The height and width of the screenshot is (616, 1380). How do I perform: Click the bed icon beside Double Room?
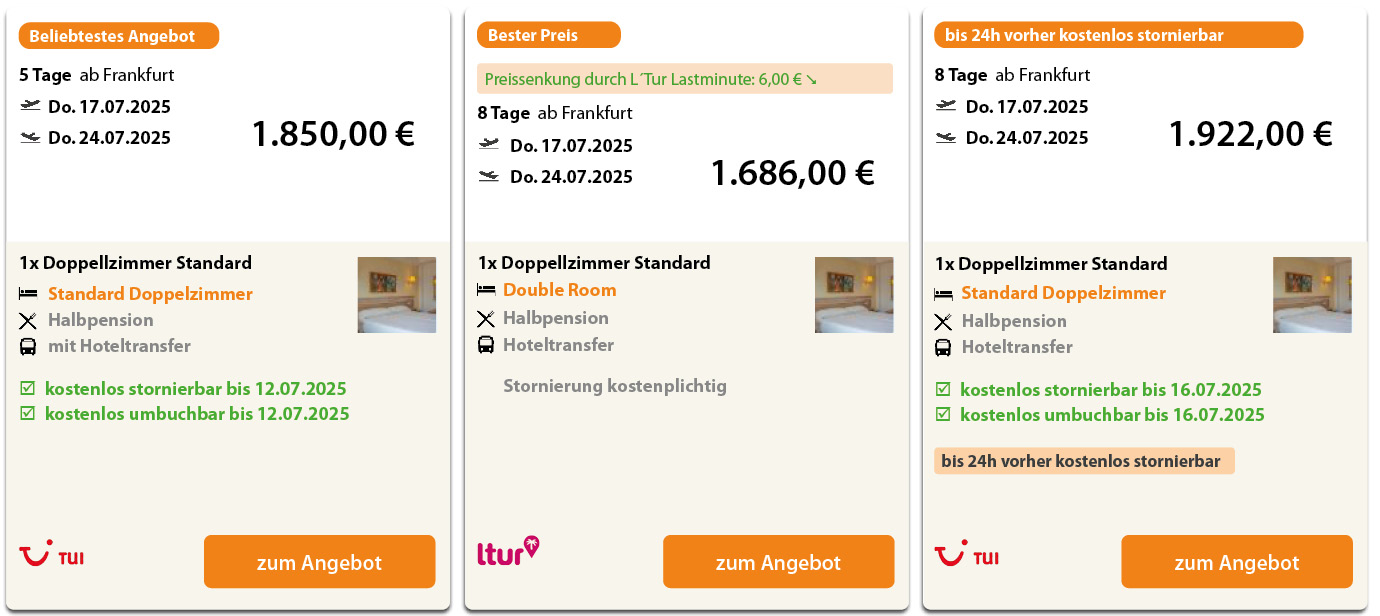tap(486, 290)
